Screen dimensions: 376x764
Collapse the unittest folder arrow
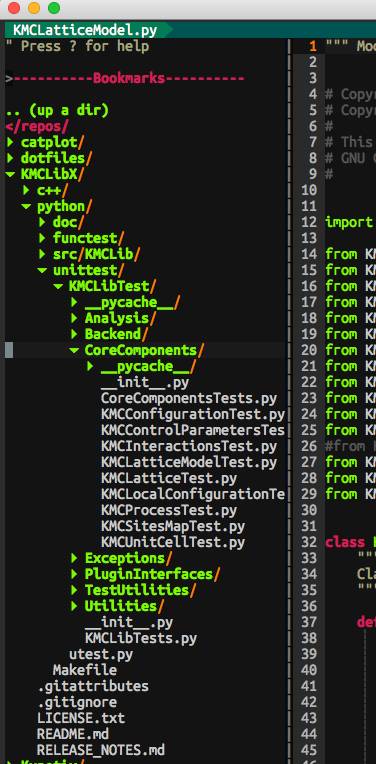[x=42, y=270]
